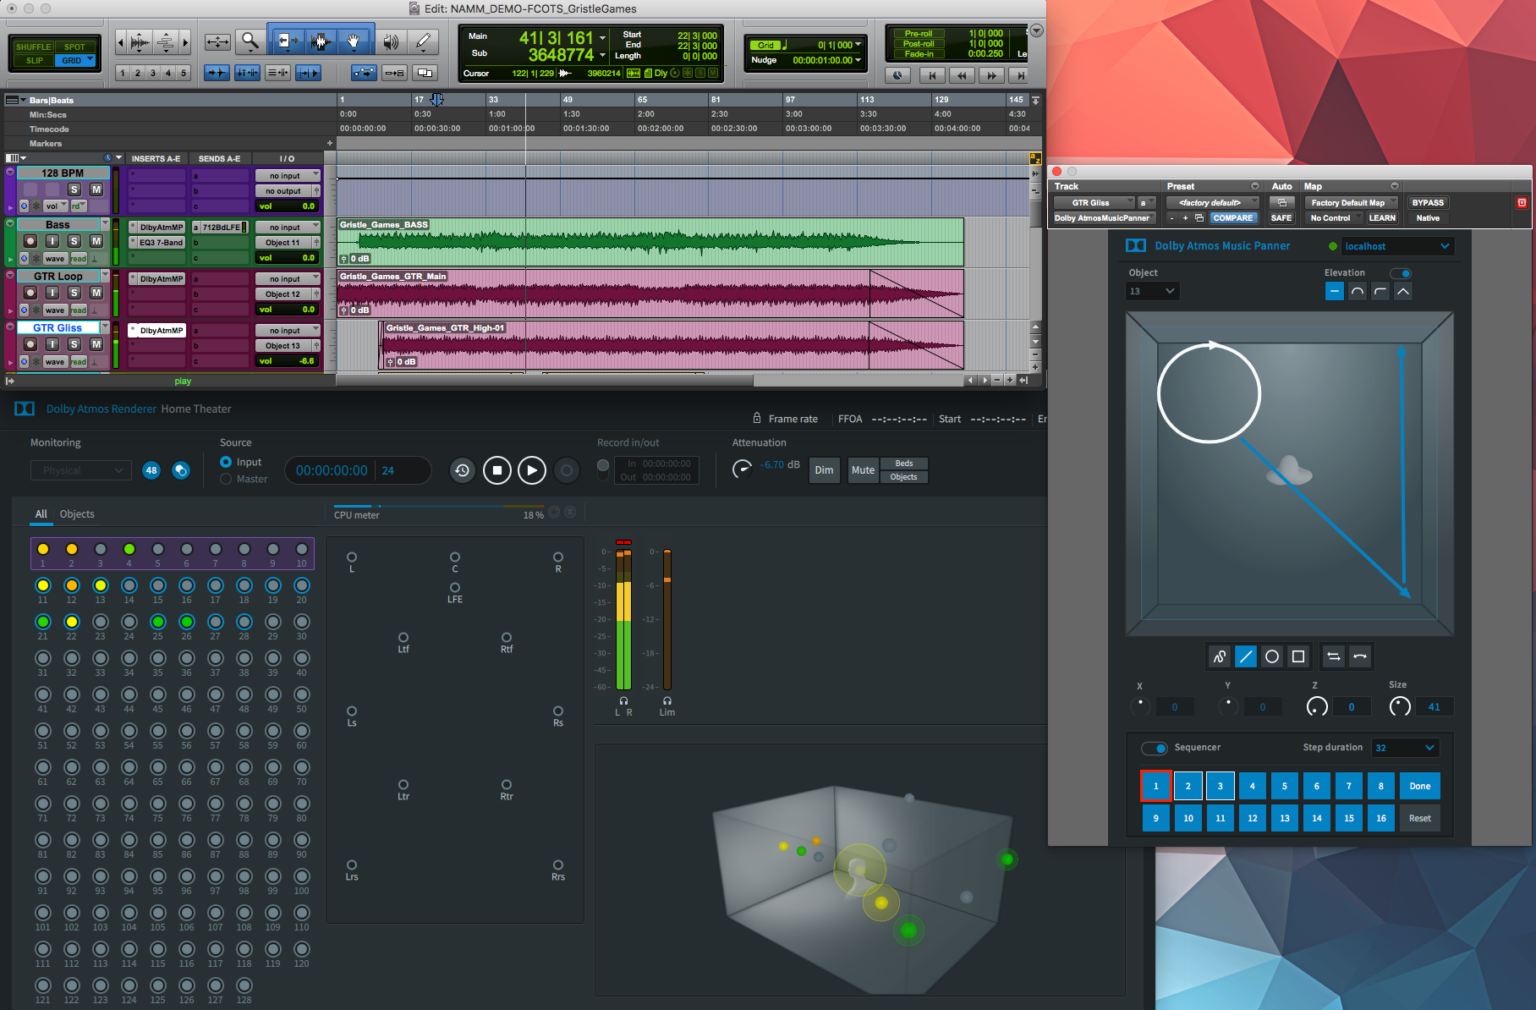The width and height of the screenshot is (1536, 1010).
Task: Click the Done button in the sequencer
Action: [1419, 786]
